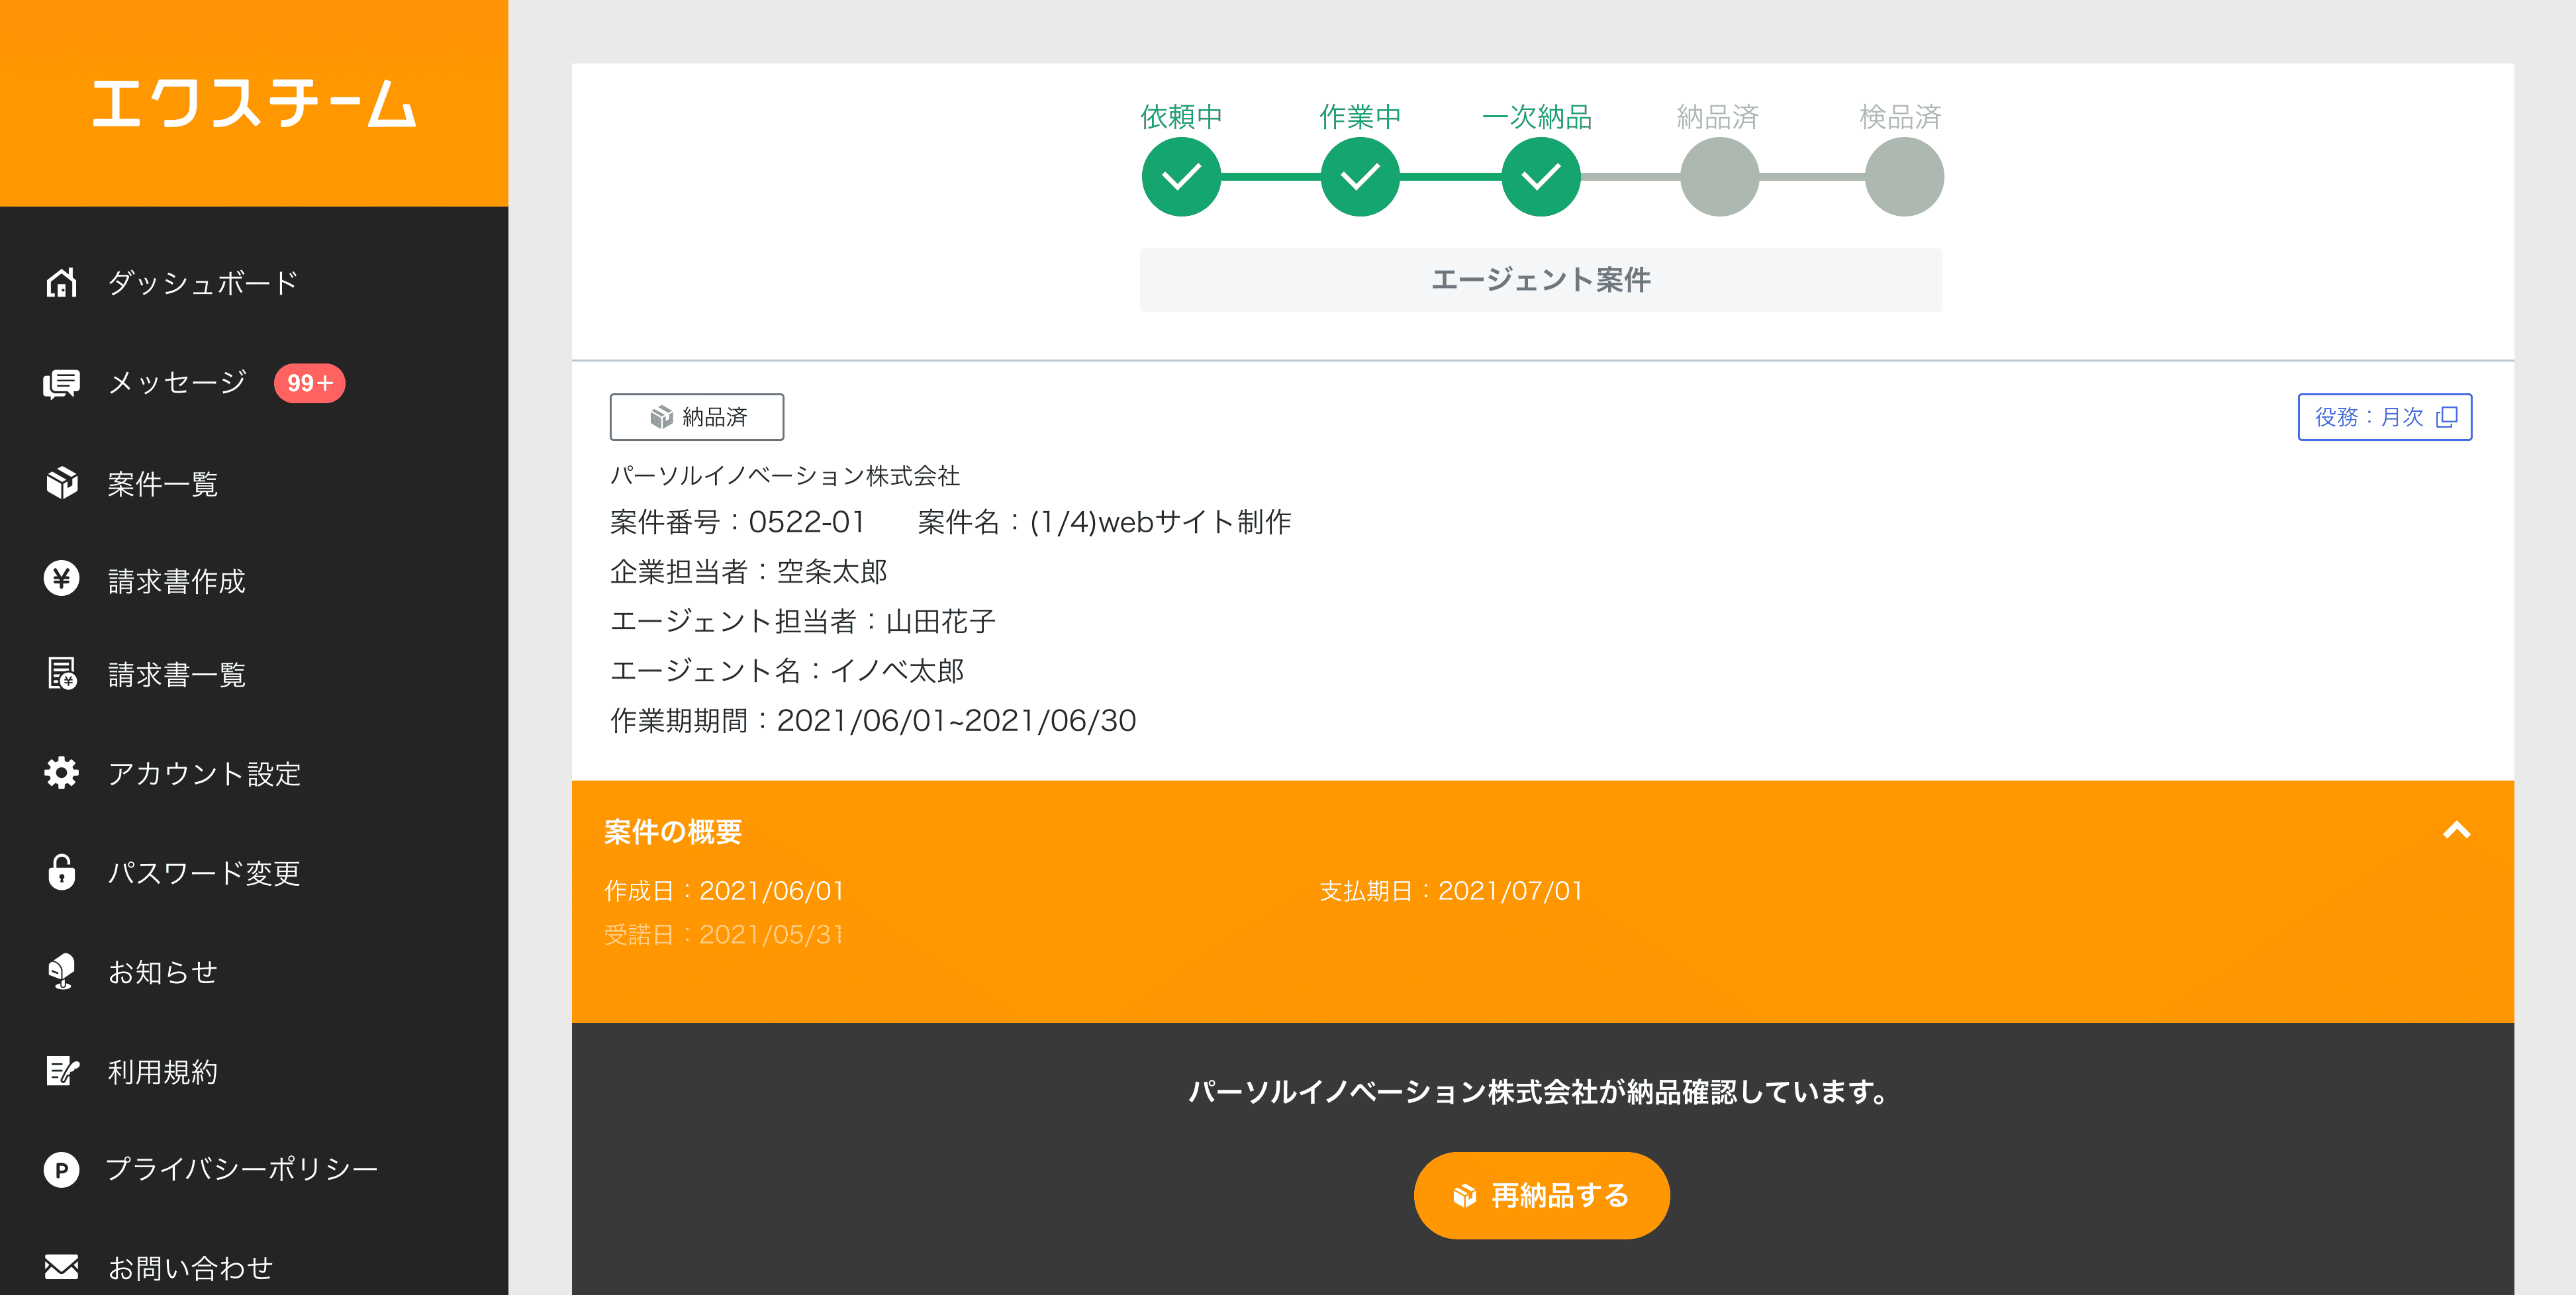The width and height of the screenshot is (2576, 1295).
Task: Click the エクスチーム logo
Action: coord(254,104)
